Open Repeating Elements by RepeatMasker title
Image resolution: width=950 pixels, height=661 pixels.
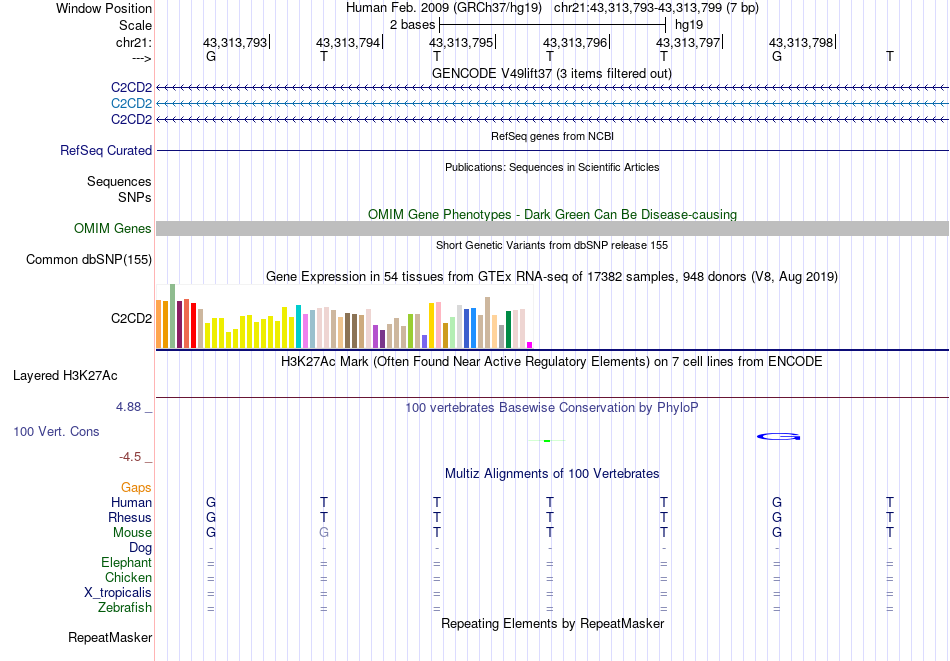tap(552, 623)
